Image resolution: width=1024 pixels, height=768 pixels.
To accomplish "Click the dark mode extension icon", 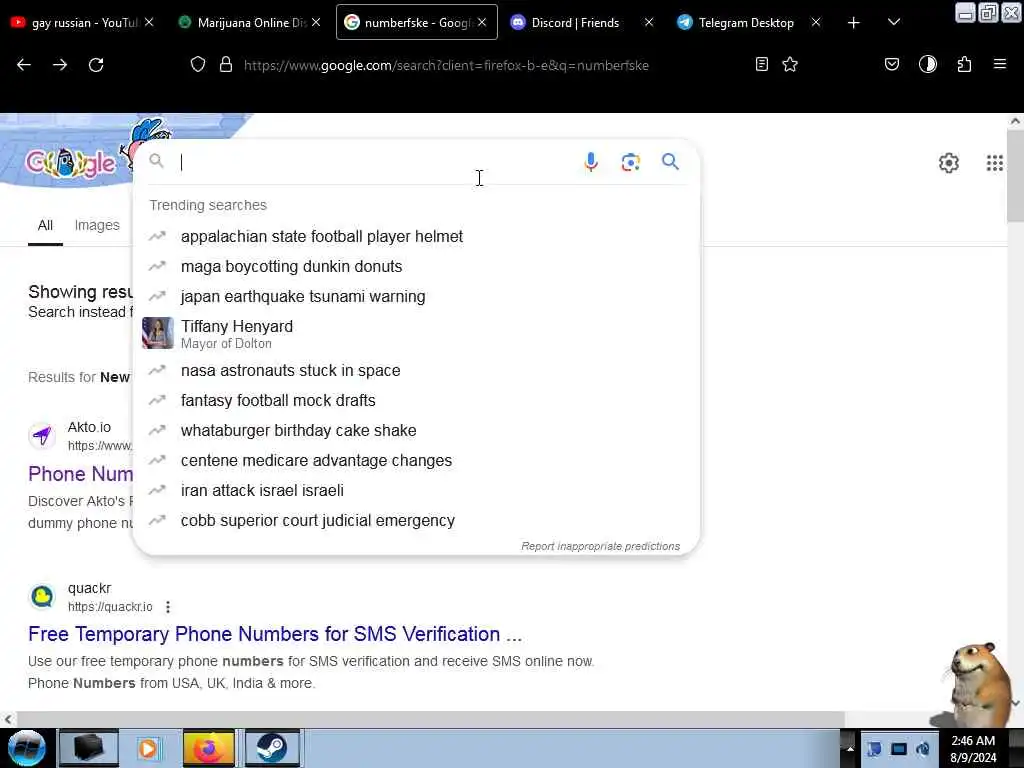I will [928, 64].
